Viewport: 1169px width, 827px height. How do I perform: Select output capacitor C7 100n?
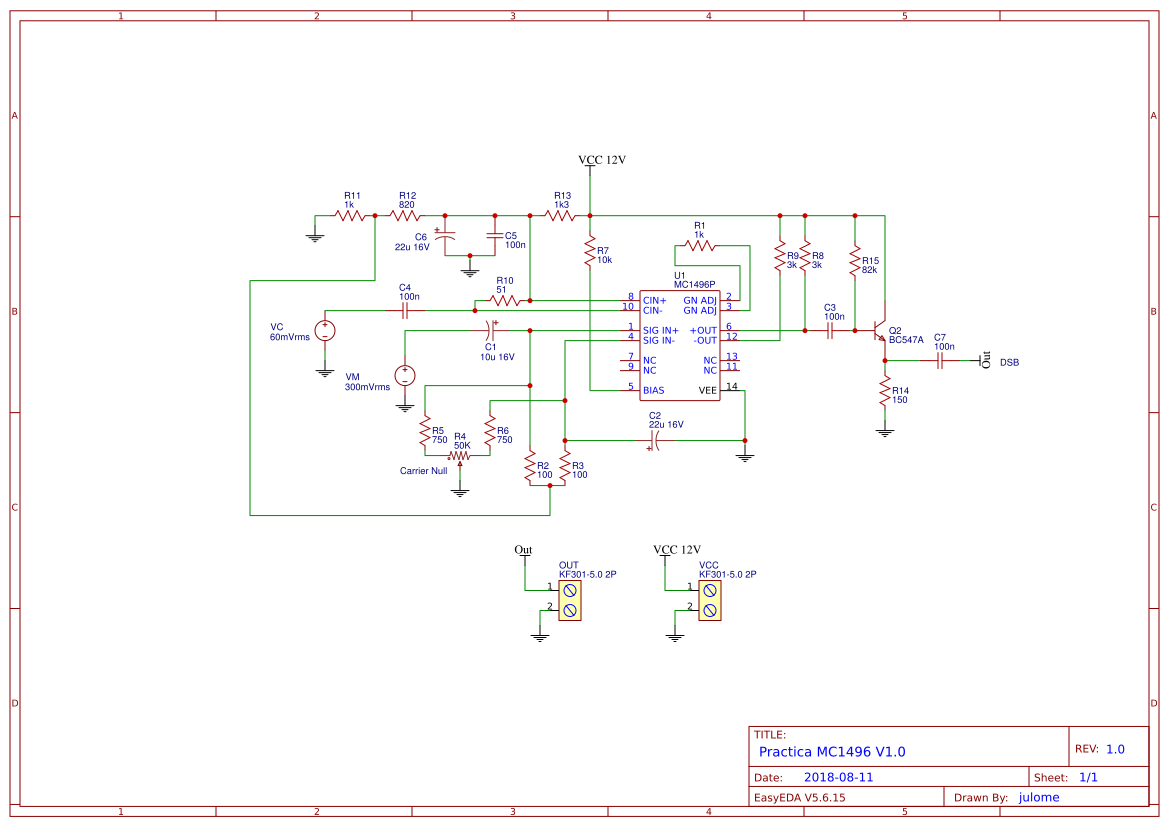(x=938, y=360)
